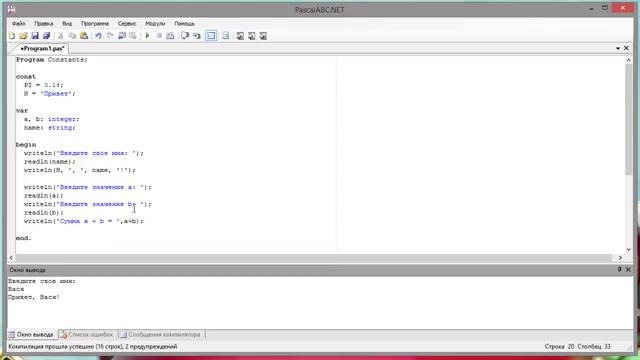This screenshot has width=640, height=360.
Task: Click the first of three rightmost toolbar icons
Action: pyautogui.click(x=240, y=36)
